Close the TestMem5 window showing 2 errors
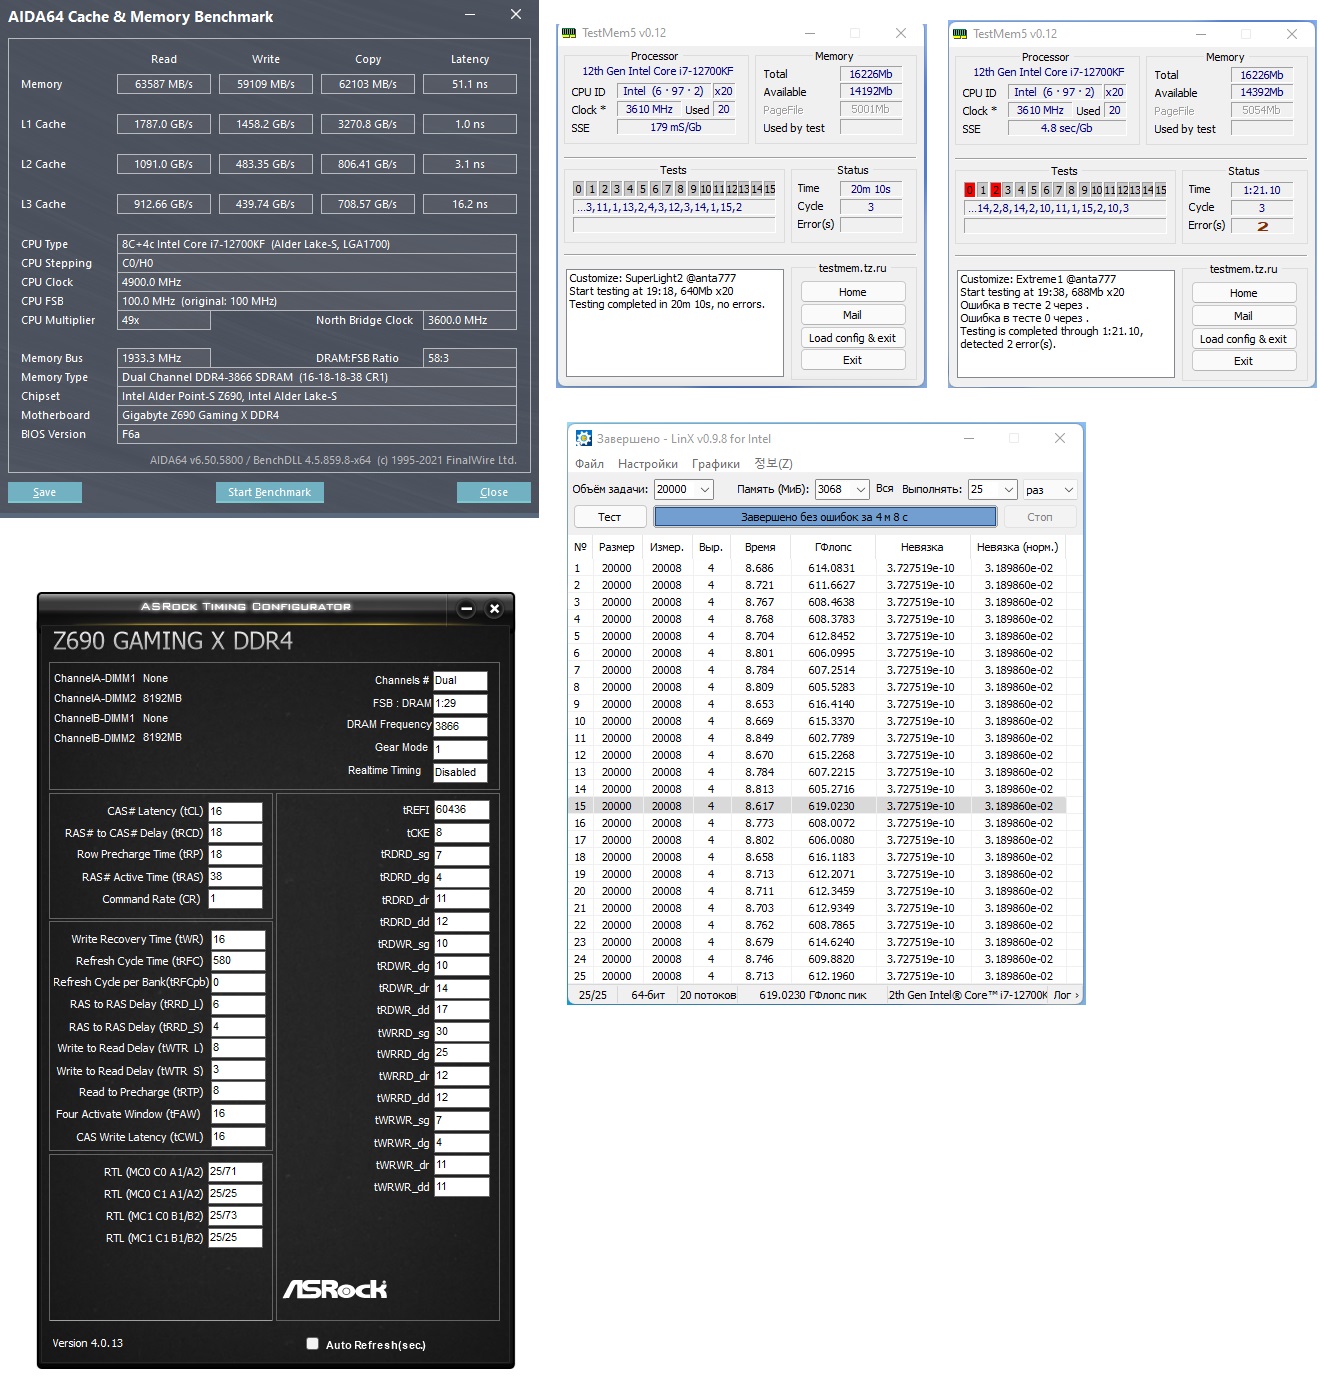Screen dimensions: 1320x1378 click(1292, 34)
